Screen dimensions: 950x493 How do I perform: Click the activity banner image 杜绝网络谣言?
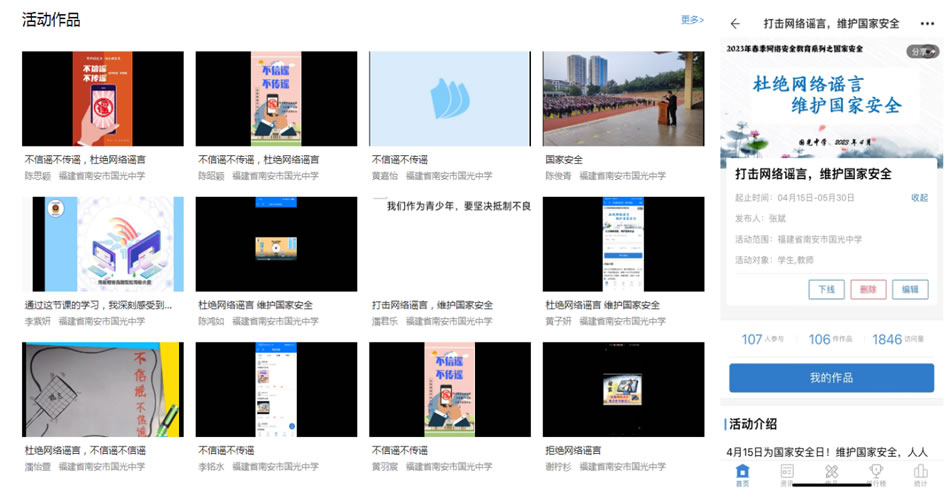pos(831,103)
